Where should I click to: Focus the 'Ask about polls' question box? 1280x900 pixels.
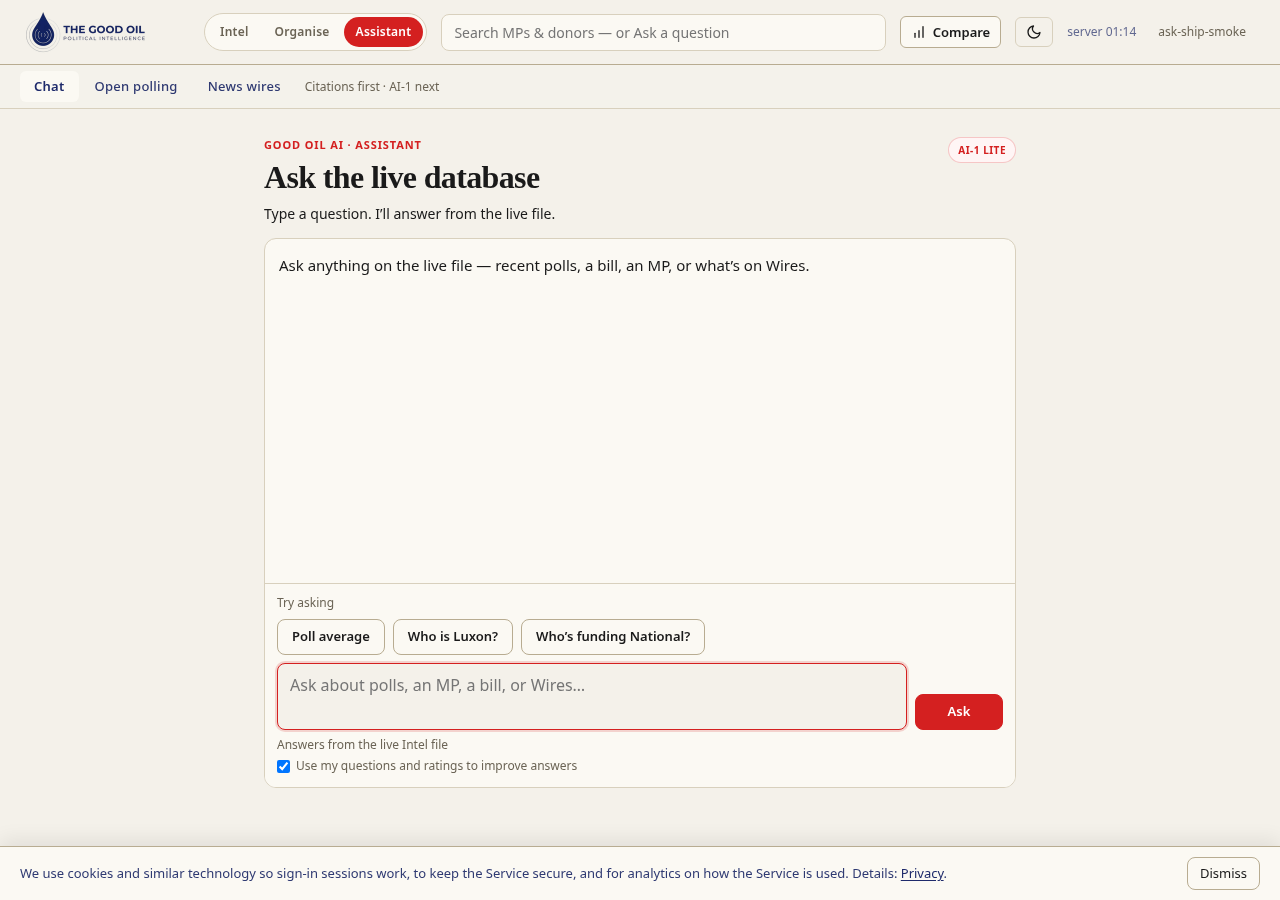pyautogui.click(x=592, y=696)
